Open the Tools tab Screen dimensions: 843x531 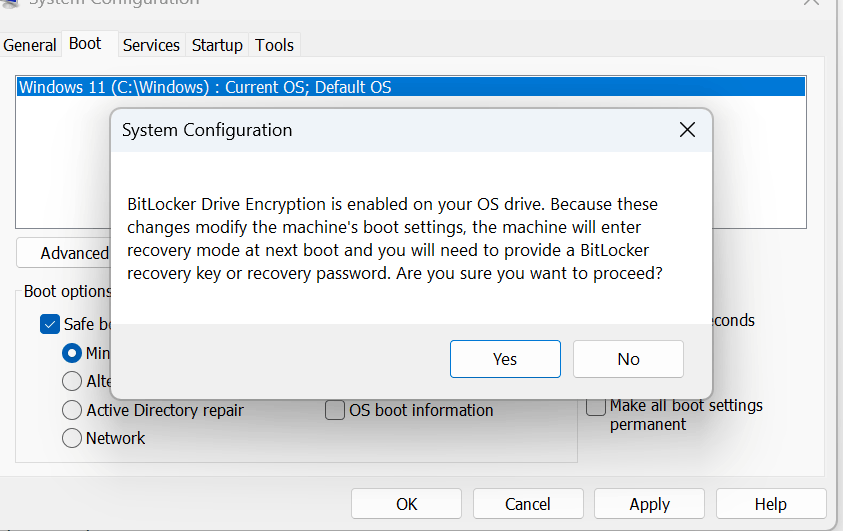[x=274, y=45]
